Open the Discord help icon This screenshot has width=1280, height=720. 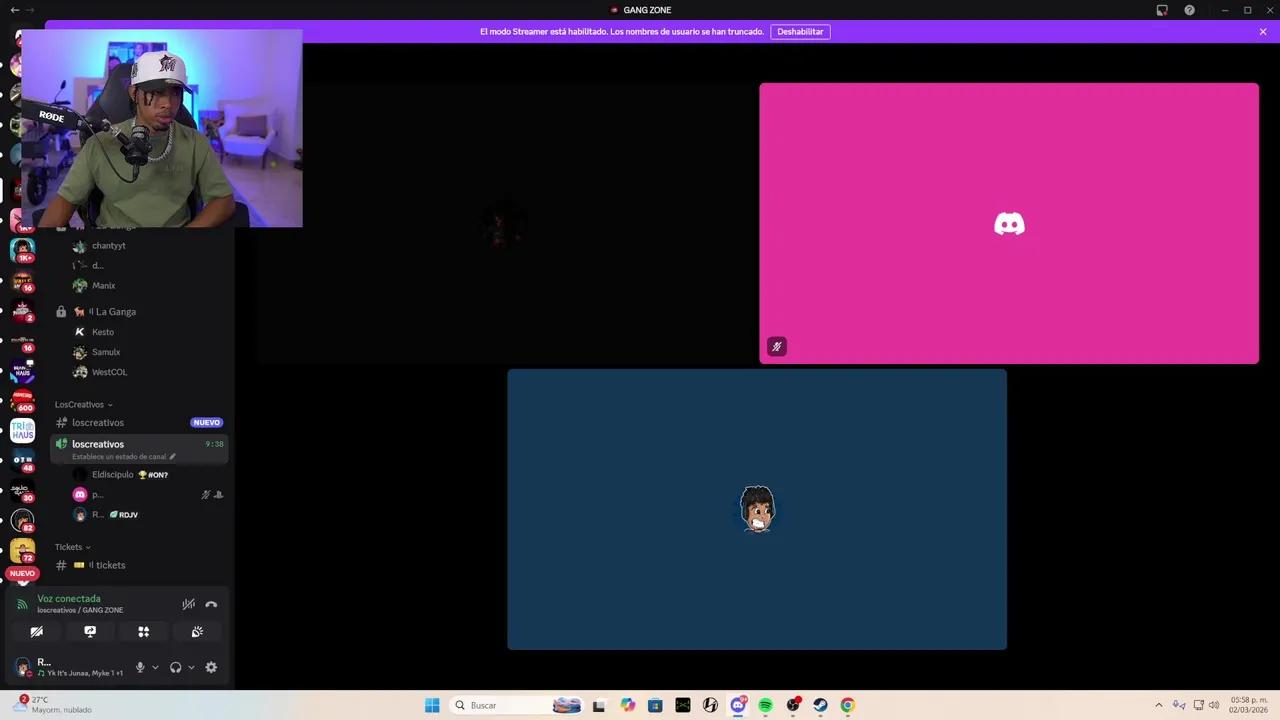tap(1189, 10)
